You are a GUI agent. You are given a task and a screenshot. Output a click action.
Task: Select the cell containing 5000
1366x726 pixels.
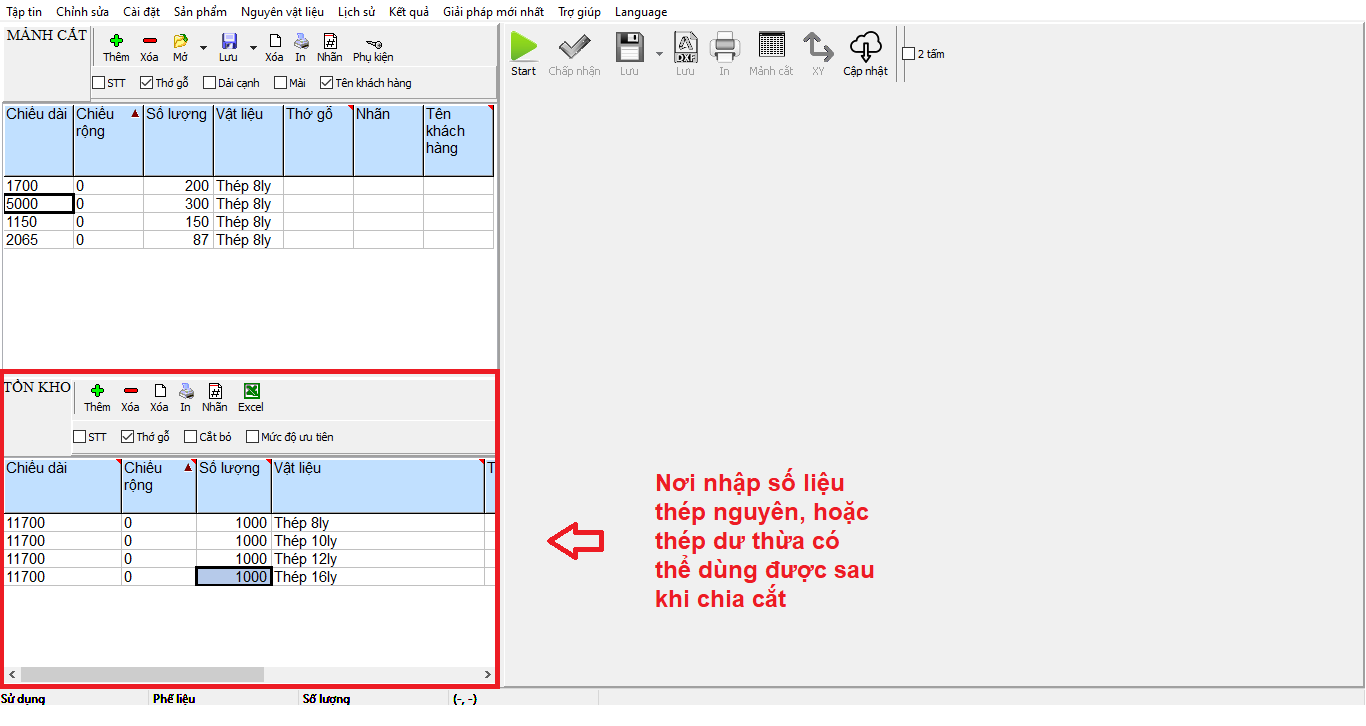click(38, 204)
